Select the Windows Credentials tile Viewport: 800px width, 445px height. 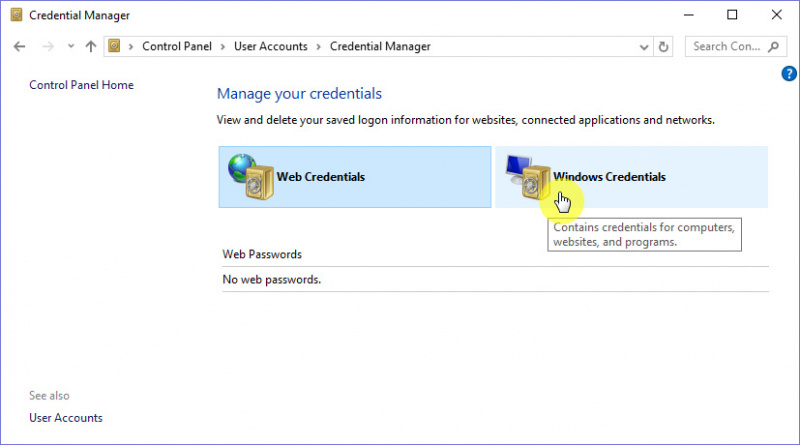(632, 177)
